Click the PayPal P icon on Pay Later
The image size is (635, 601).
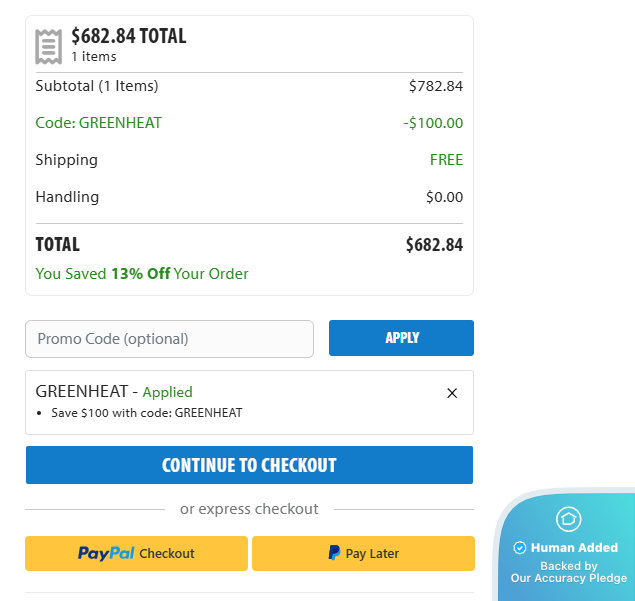[334, 553]
